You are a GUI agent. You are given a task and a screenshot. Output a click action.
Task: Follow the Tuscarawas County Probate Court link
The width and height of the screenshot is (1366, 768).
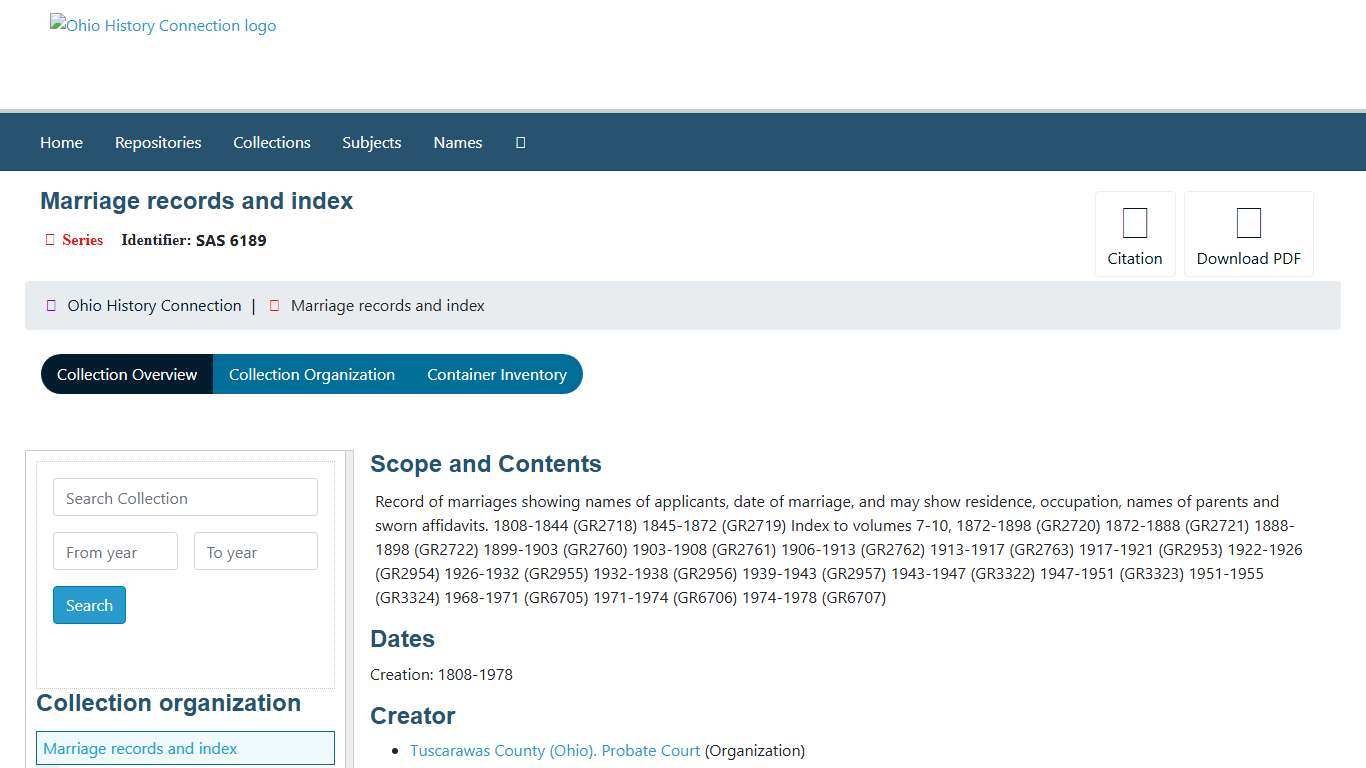pos(555,750)
